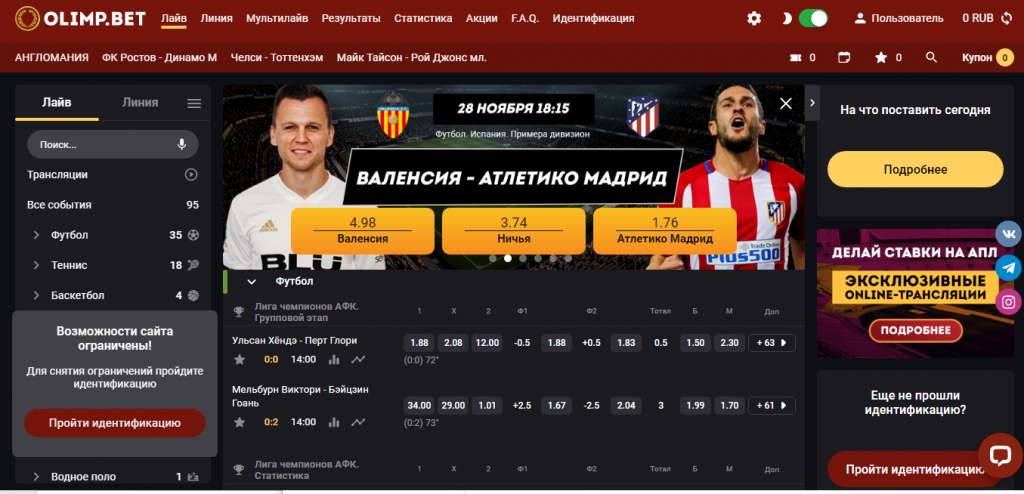Open the calendar icon

point(844,58)
